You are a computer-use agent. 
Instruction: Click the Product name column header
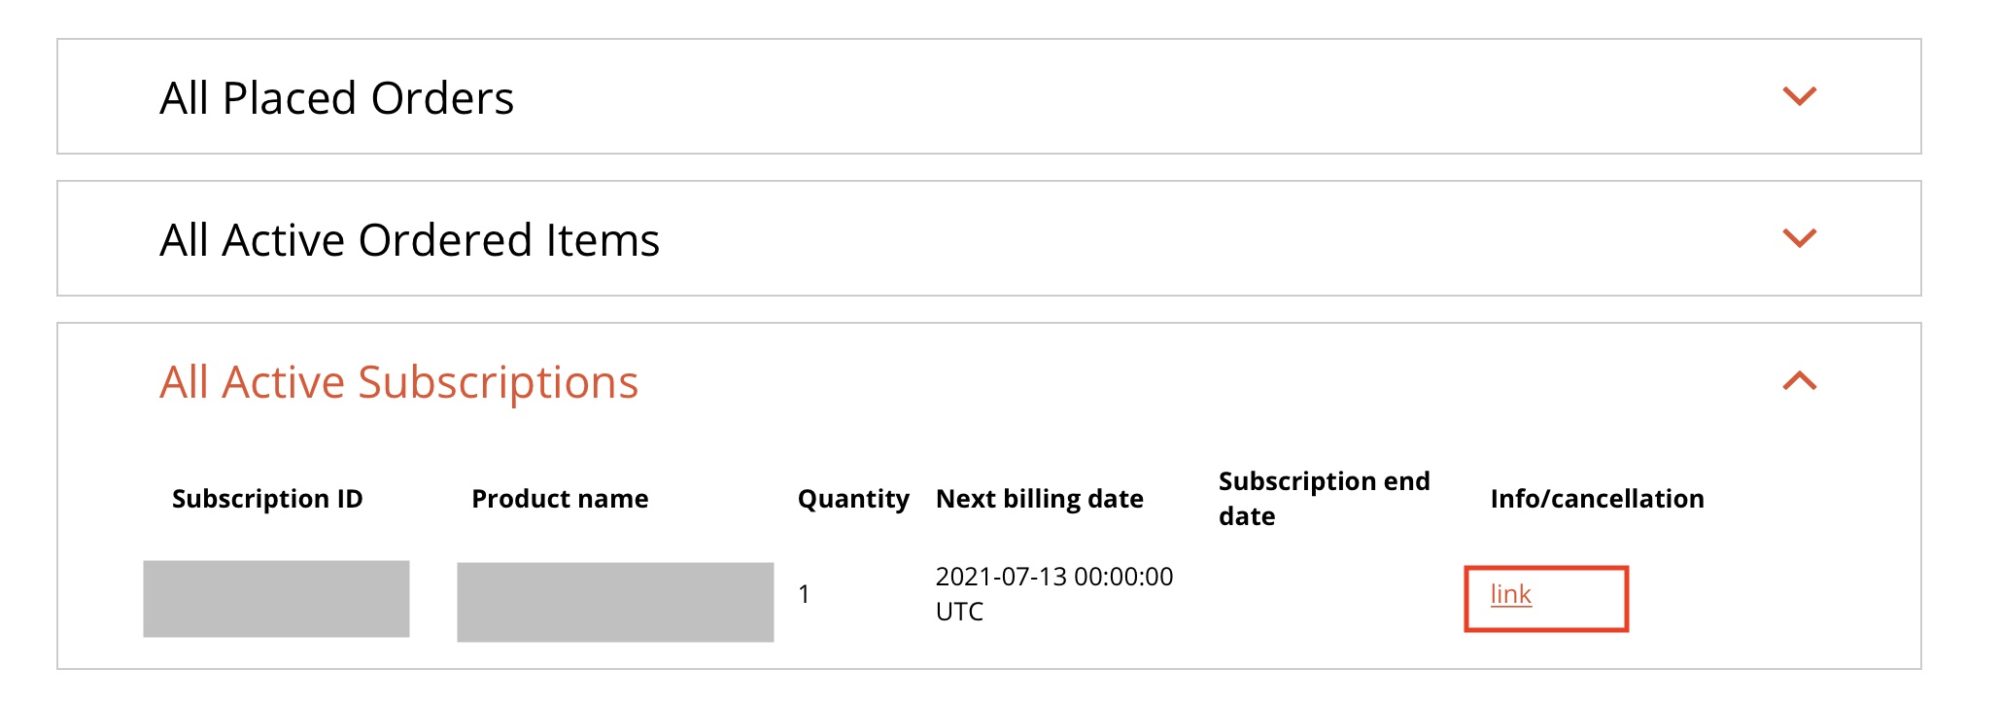point(559,498)
